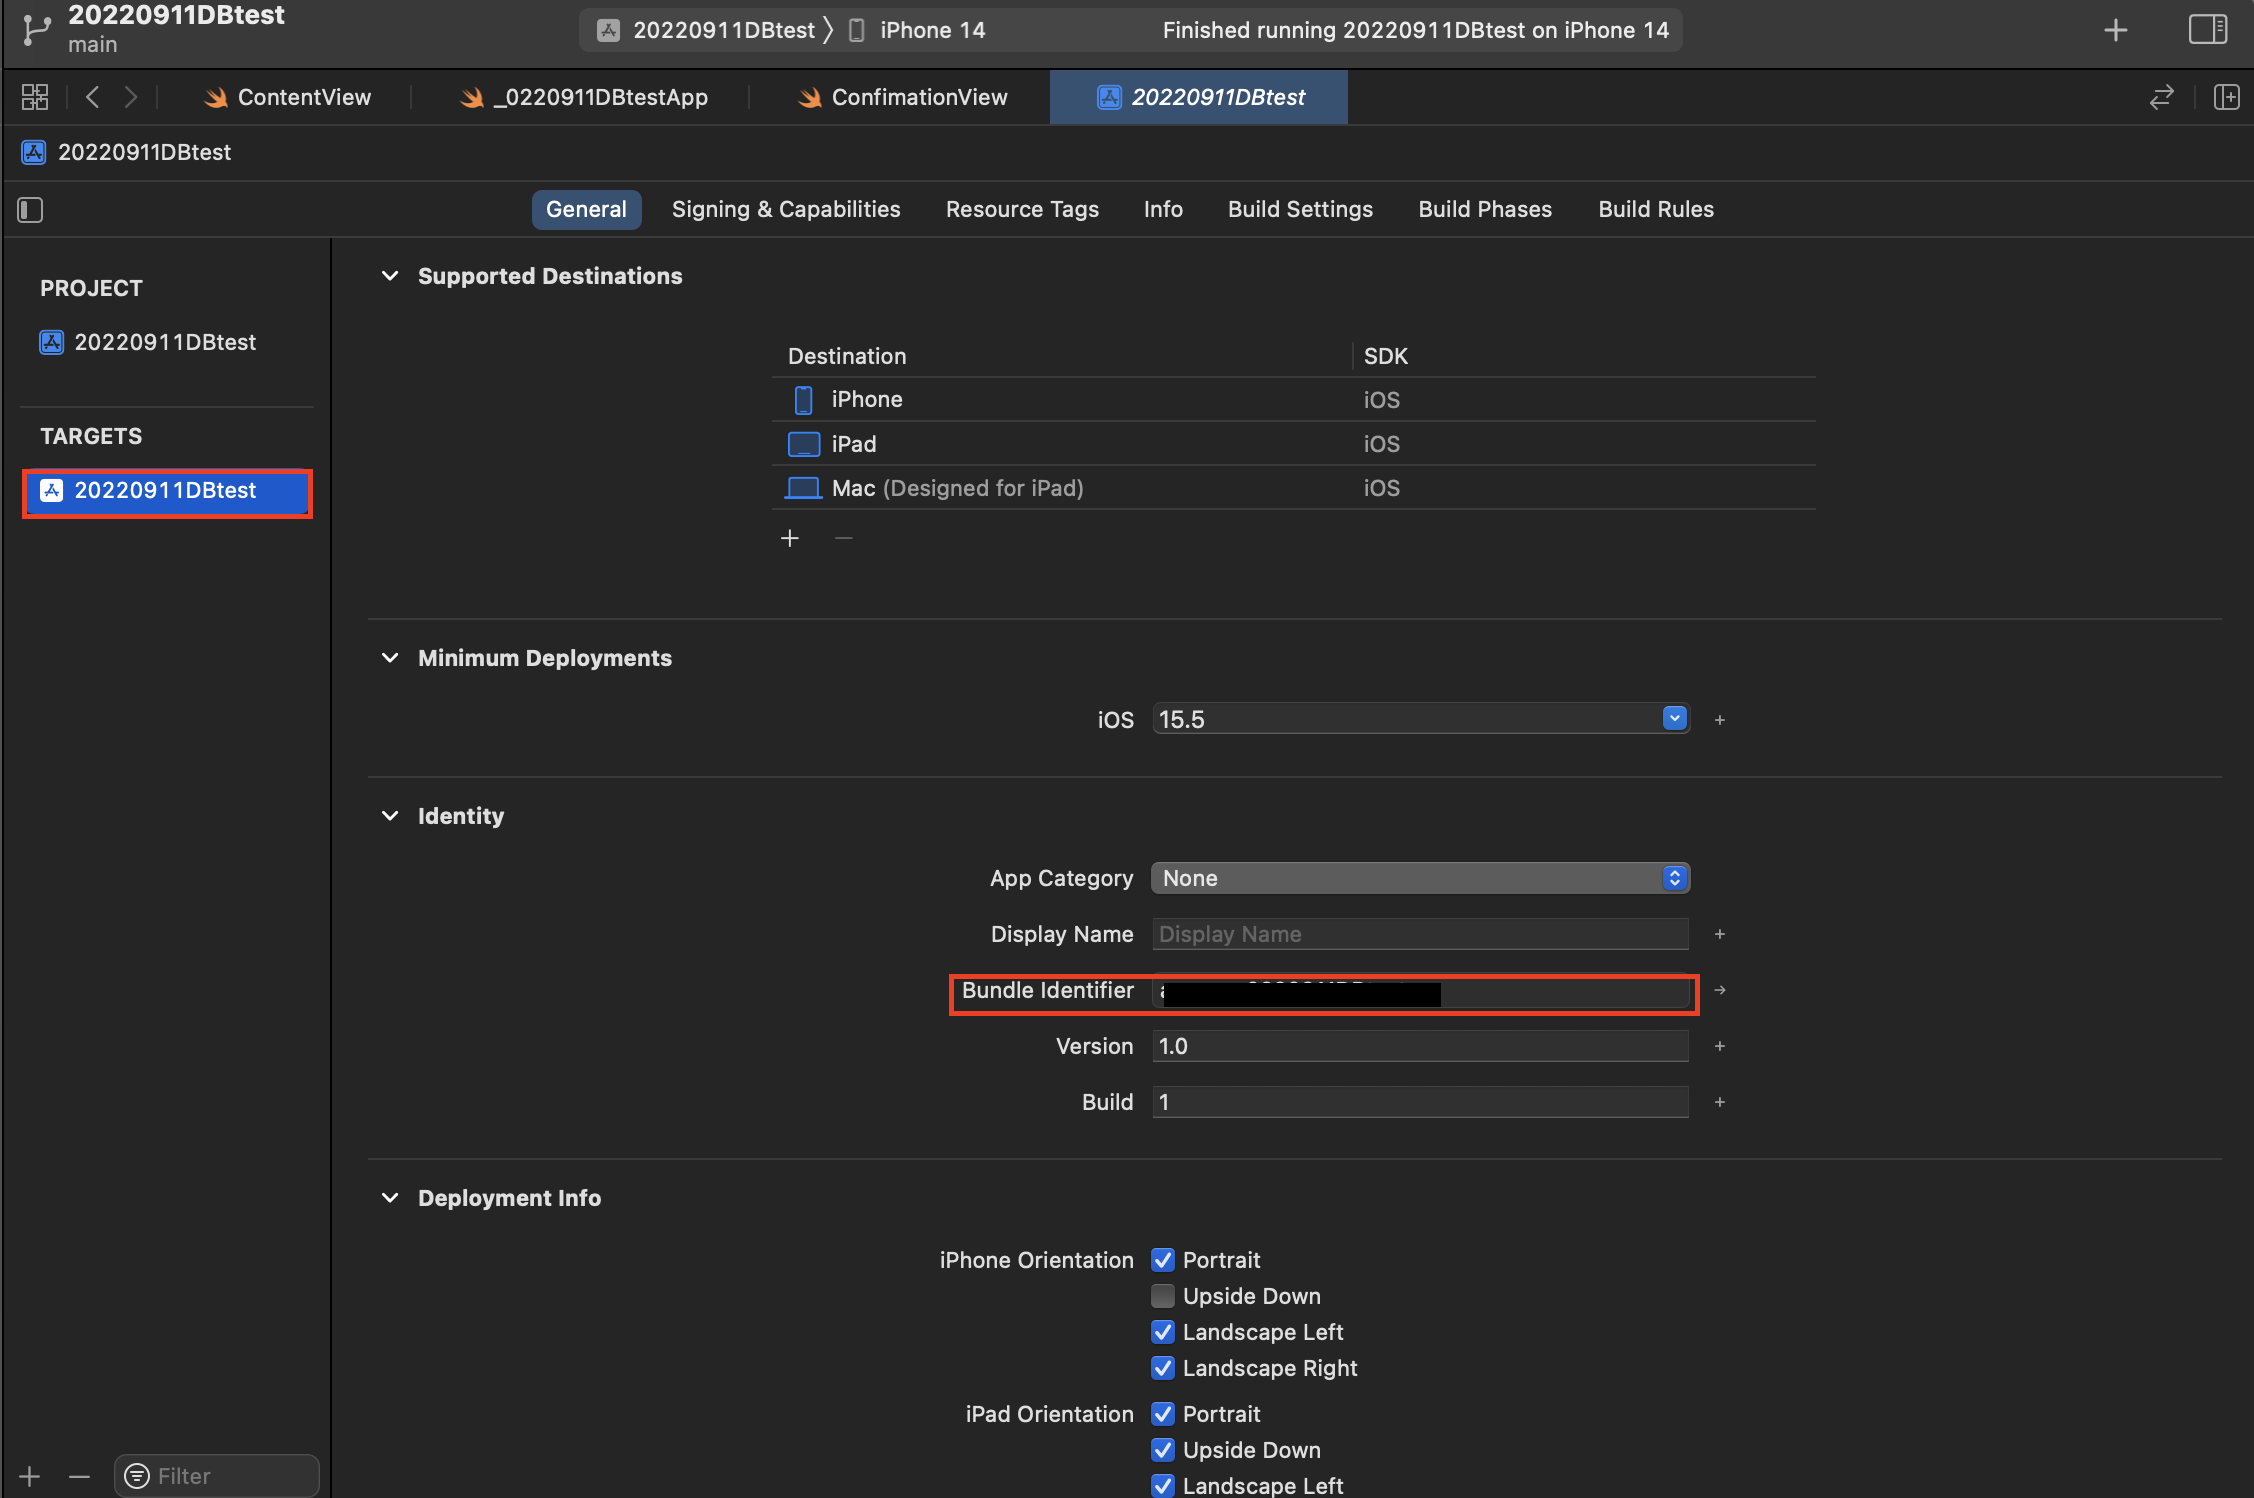Image resolution: width=2254 pixels, height=1498 pixels.
Task: Click the Build number input field
Action: (x=1421, y=1102)
